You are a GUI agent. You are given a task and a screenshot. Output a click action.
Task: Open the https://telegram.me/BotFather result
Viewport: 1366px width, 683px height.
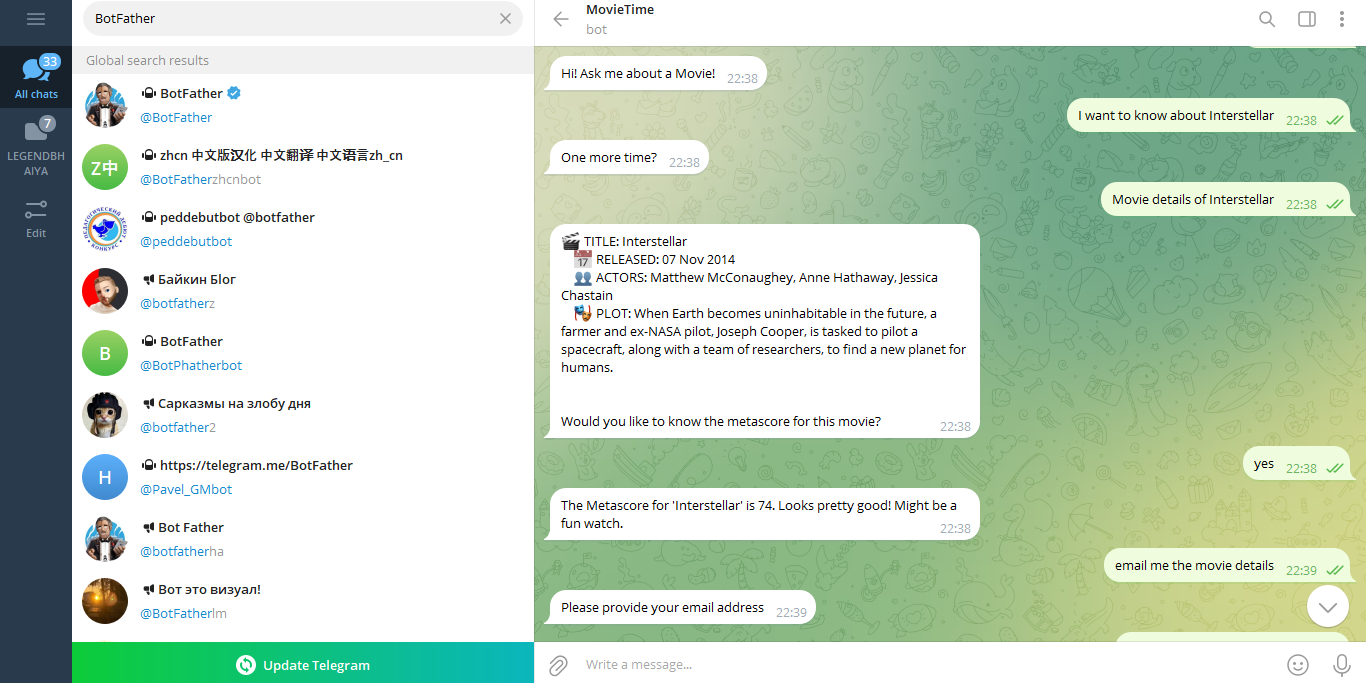[x=303, y=477]
